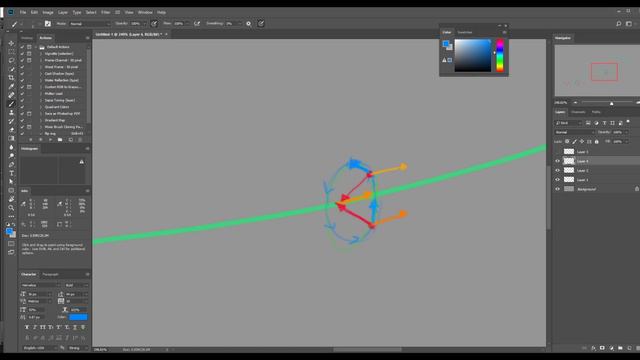The width and height of the screenshot is (640, 360).
Task: Expand Sepia Toning action row
Action: pyautogui.click(x=41, y=100)
